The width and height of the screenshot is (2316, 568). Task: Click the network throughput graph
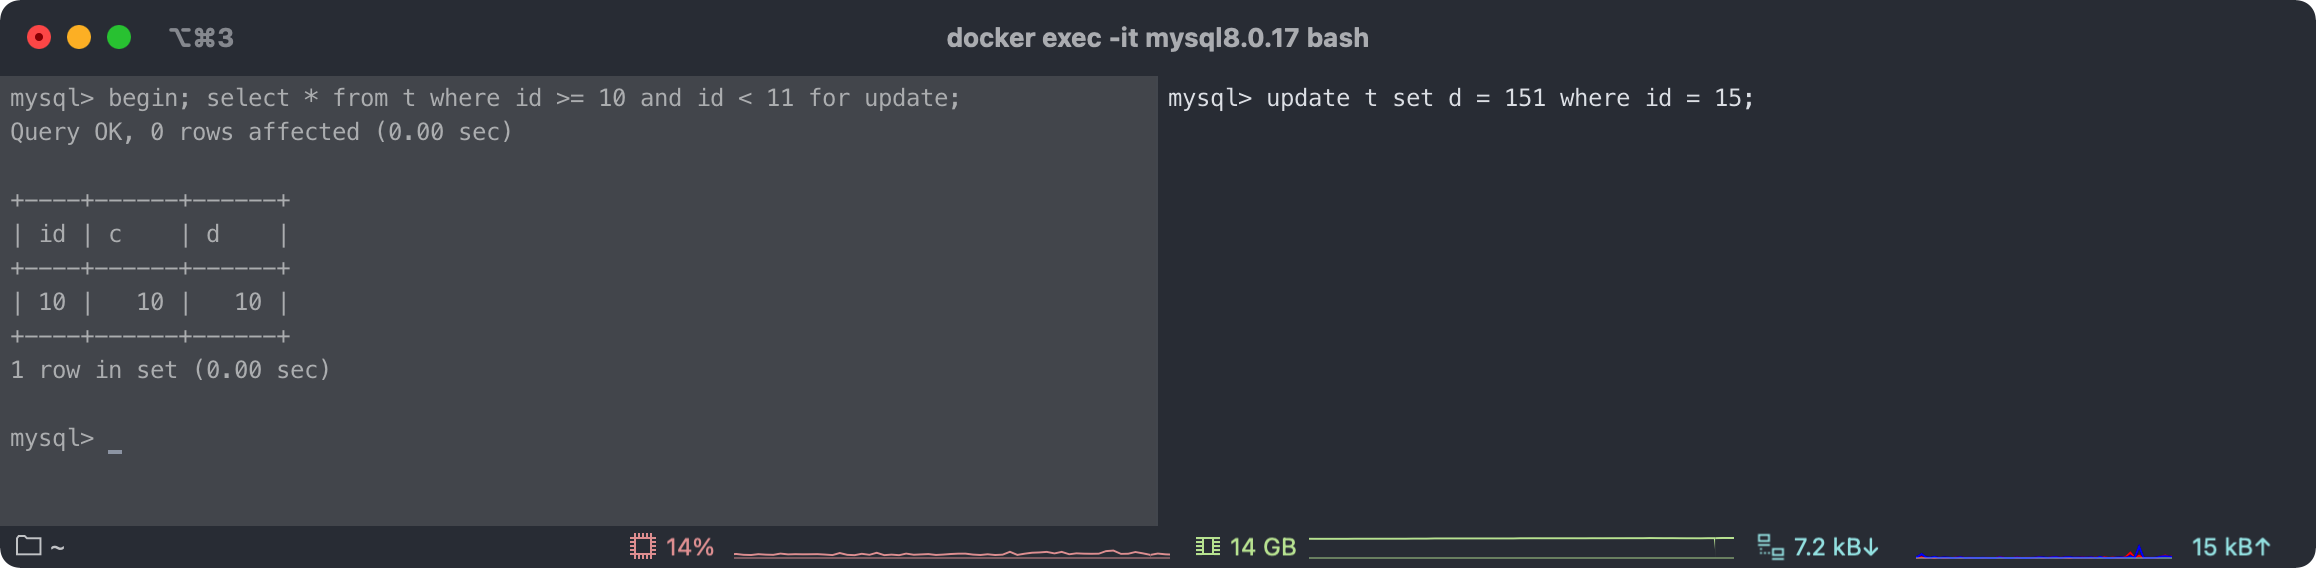pos(2042,551)
